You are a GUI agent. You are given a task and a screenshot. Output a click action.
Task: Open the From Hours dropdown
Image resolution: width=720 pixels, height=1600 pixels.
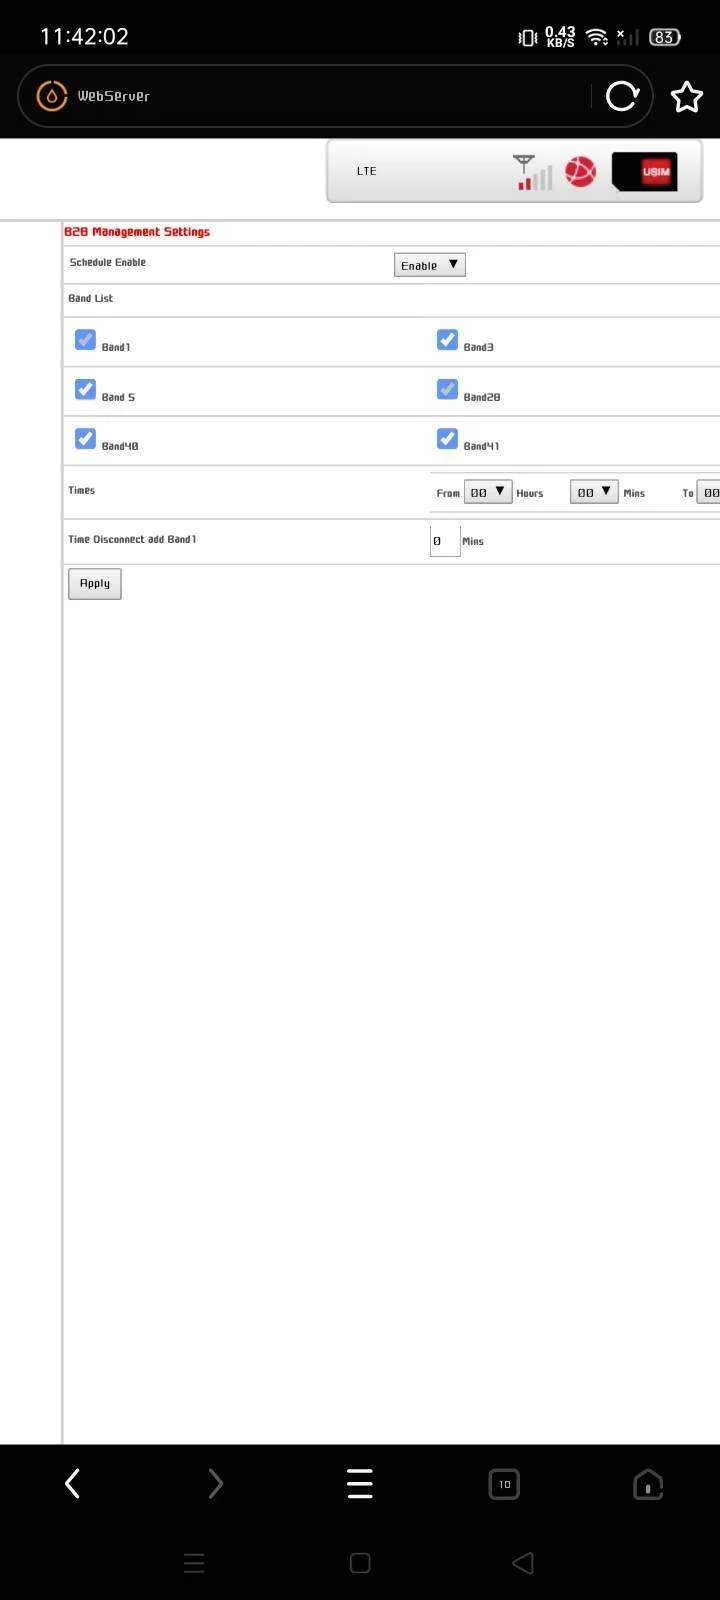tap(488, 492)
